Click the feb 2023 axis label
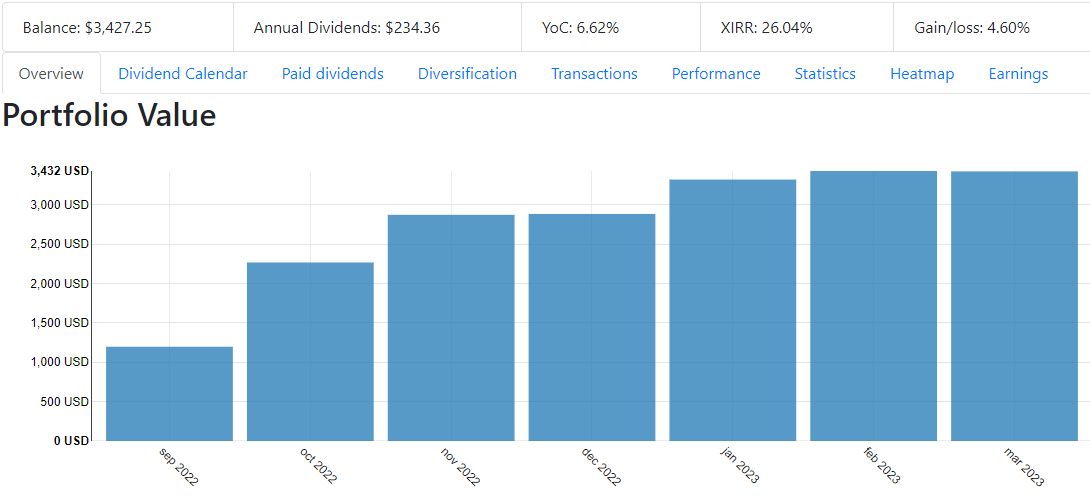1090x498 pixels. pos(883,466)
